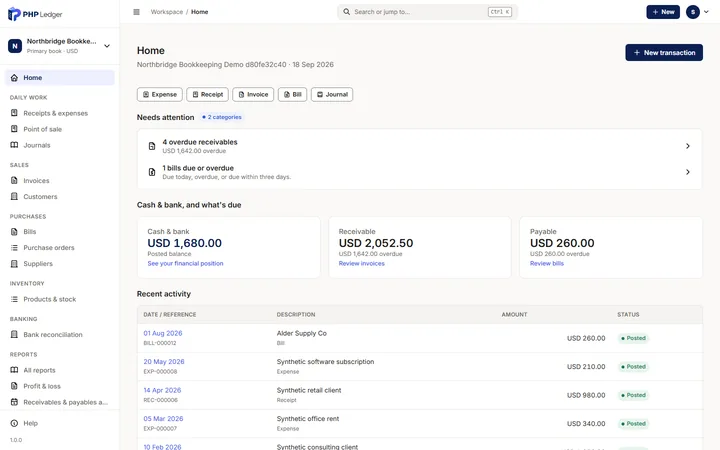Expand the 1 bills due or overdue chevron

tap(687, 172)
